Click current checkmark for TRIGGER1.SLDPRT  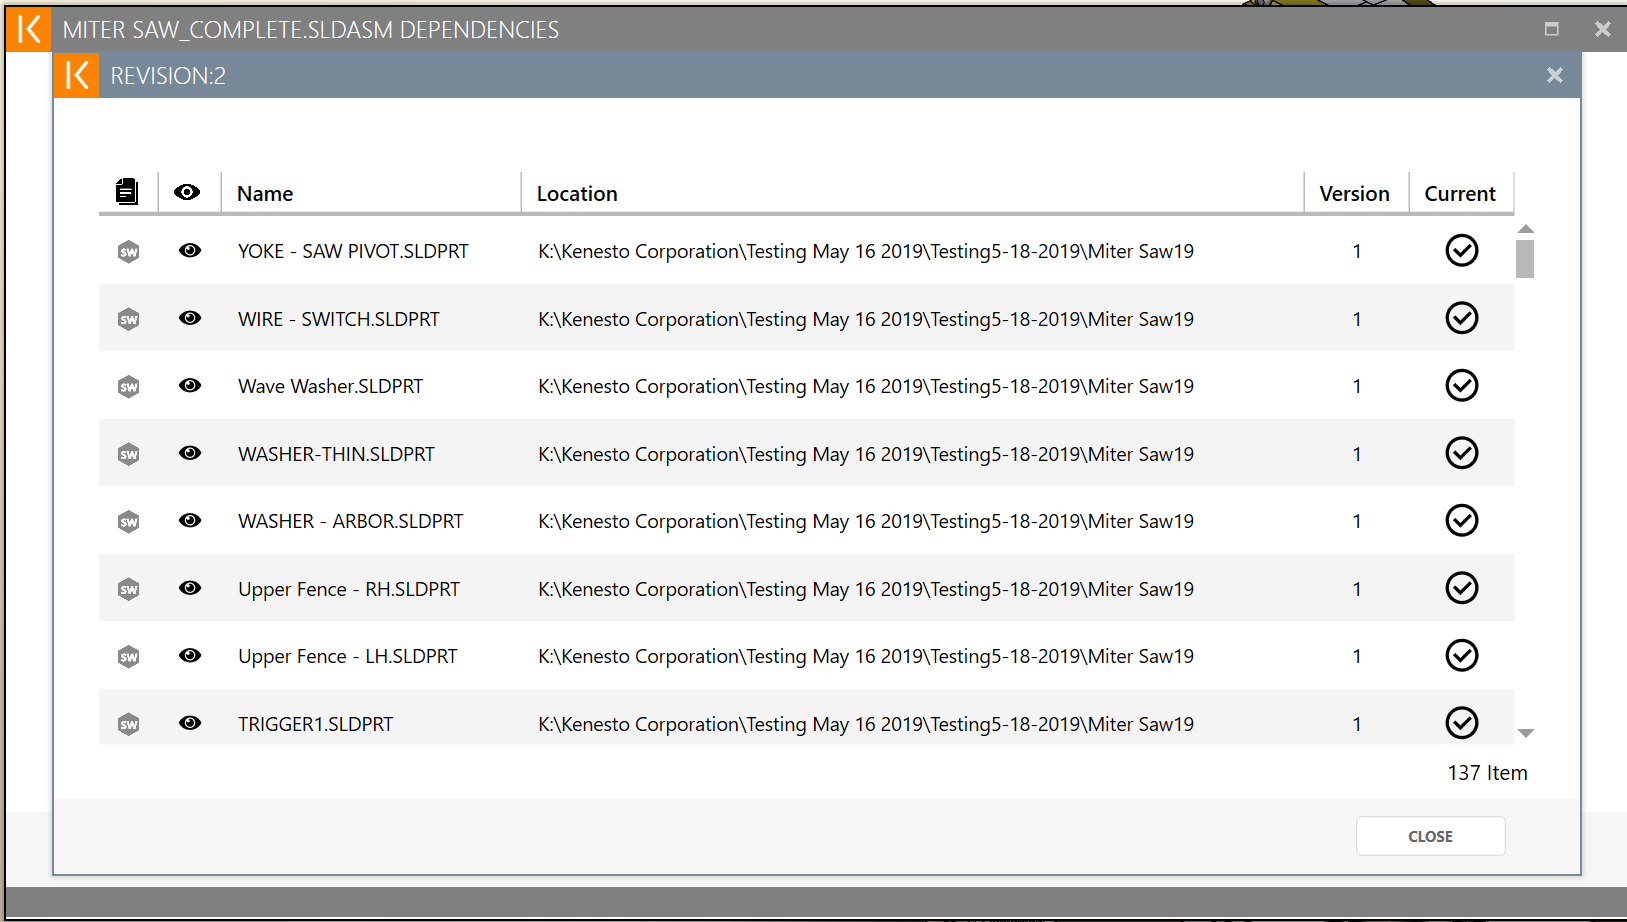coord(1462,723)
